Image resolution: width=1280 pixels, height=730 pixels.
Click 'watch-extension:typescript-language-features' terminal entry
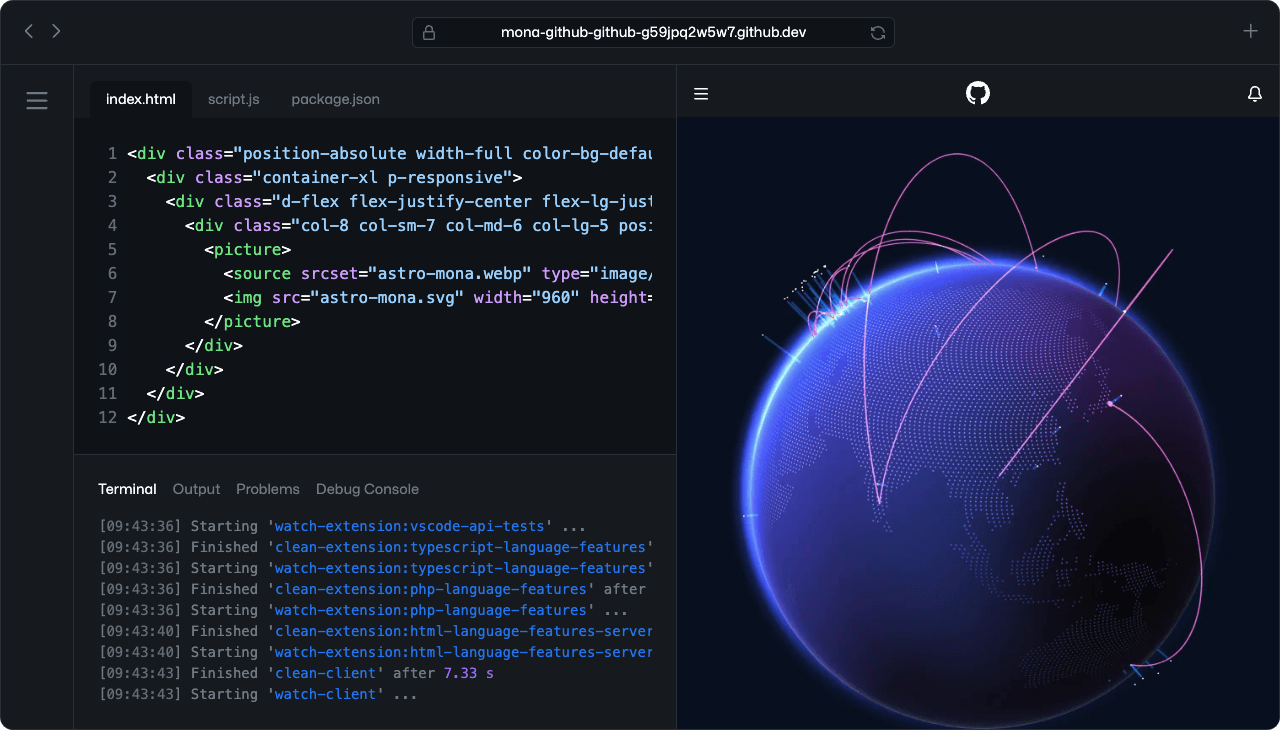[459, 568]
